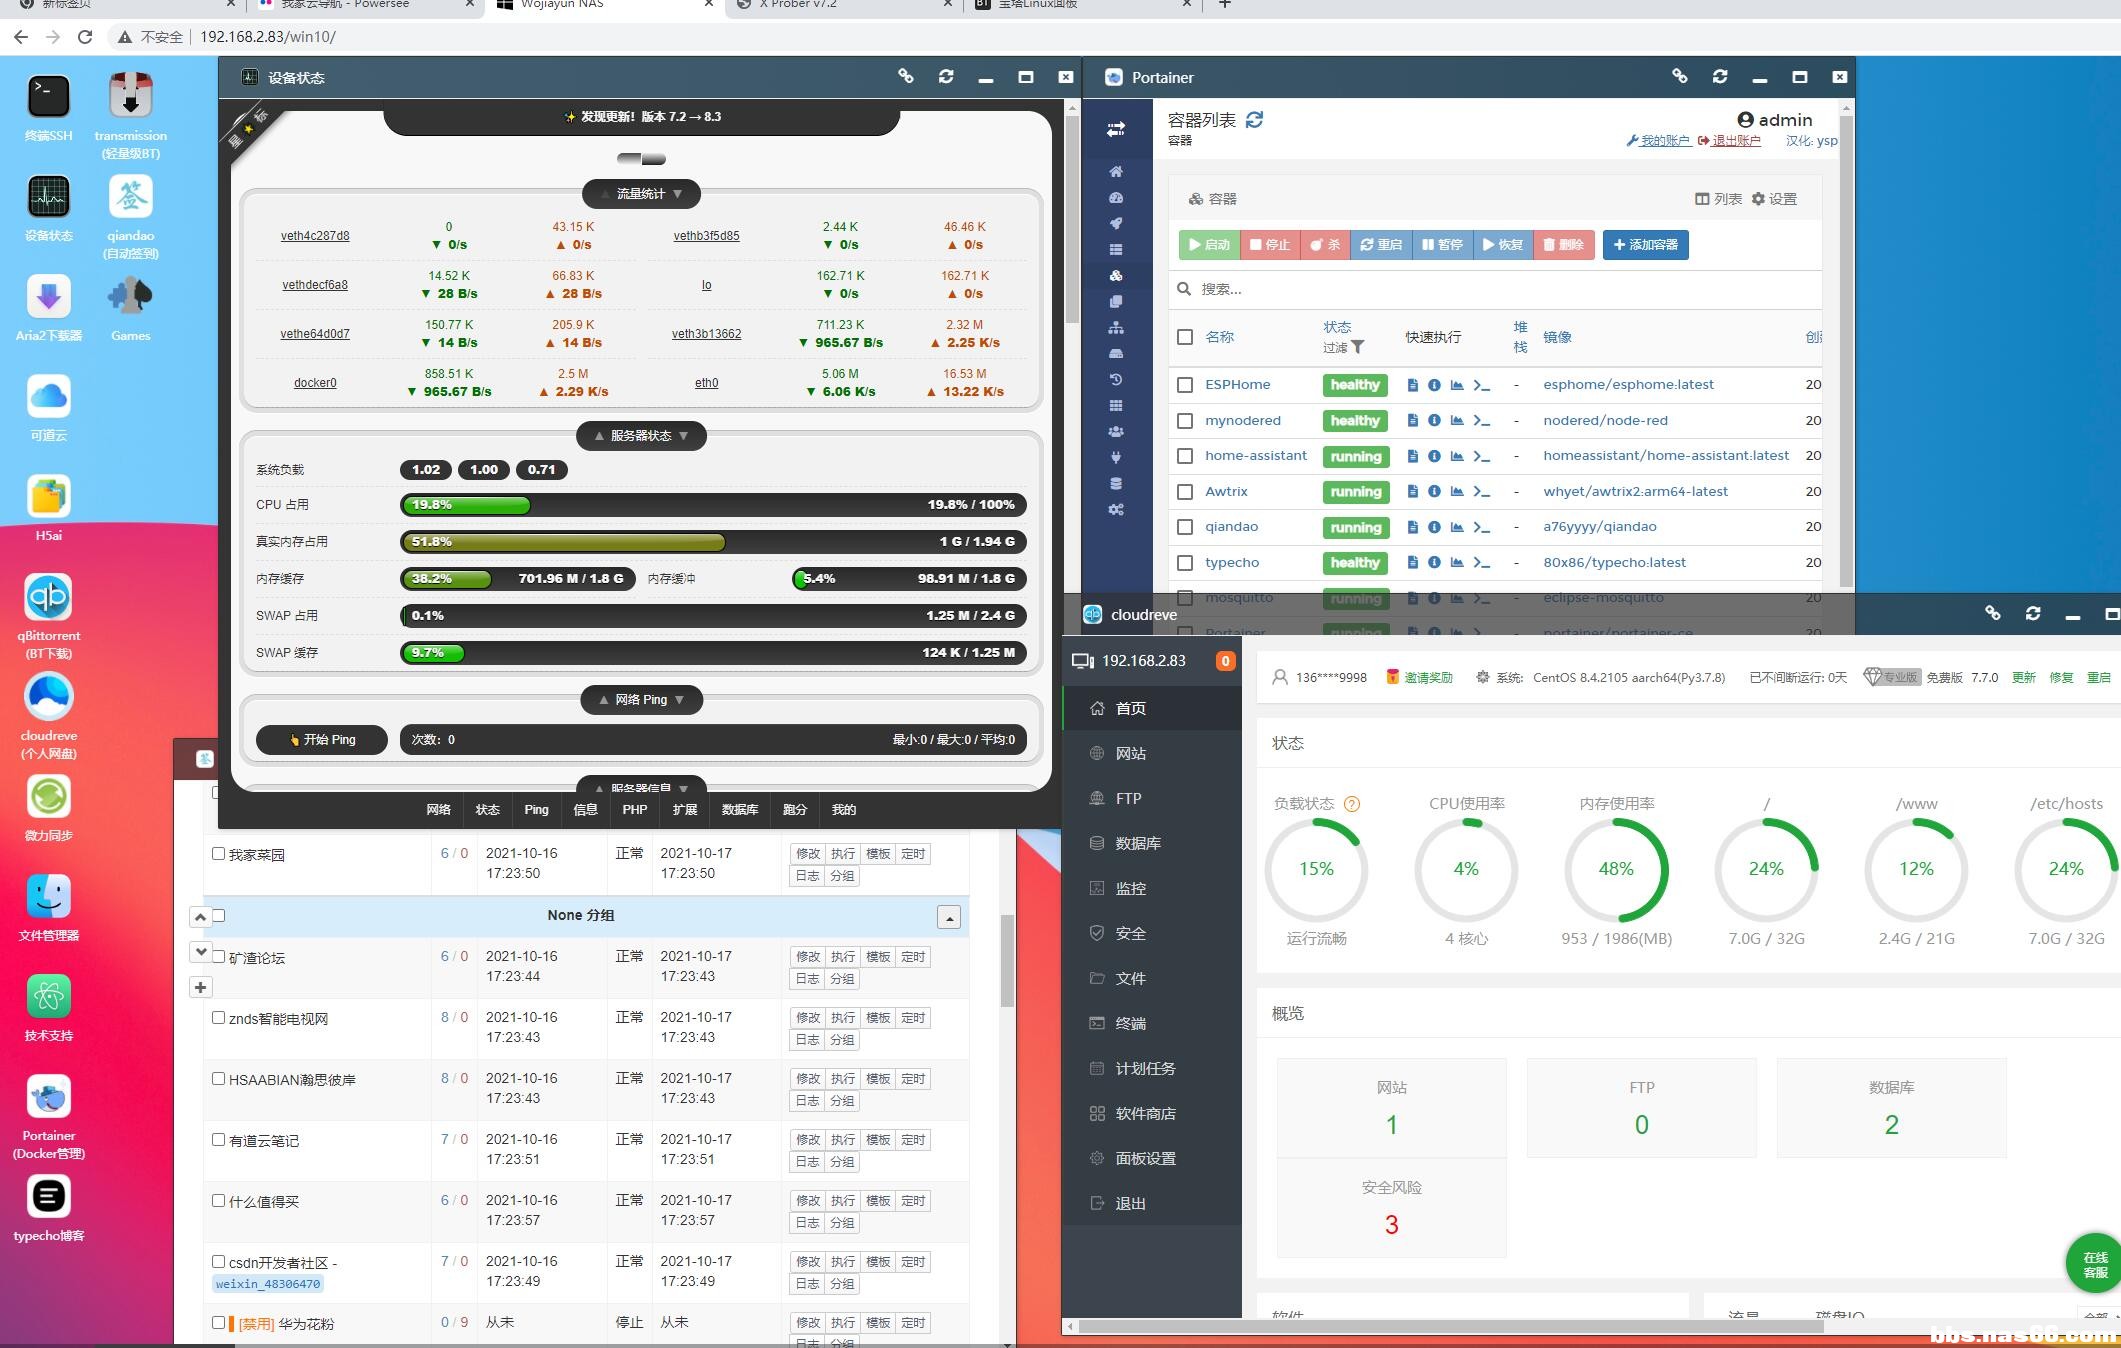Image resolution: width=2121 pixels, height=1348 pixels.
Task: Launch the 终端SSH terminal icon
Action: (48, 98)
